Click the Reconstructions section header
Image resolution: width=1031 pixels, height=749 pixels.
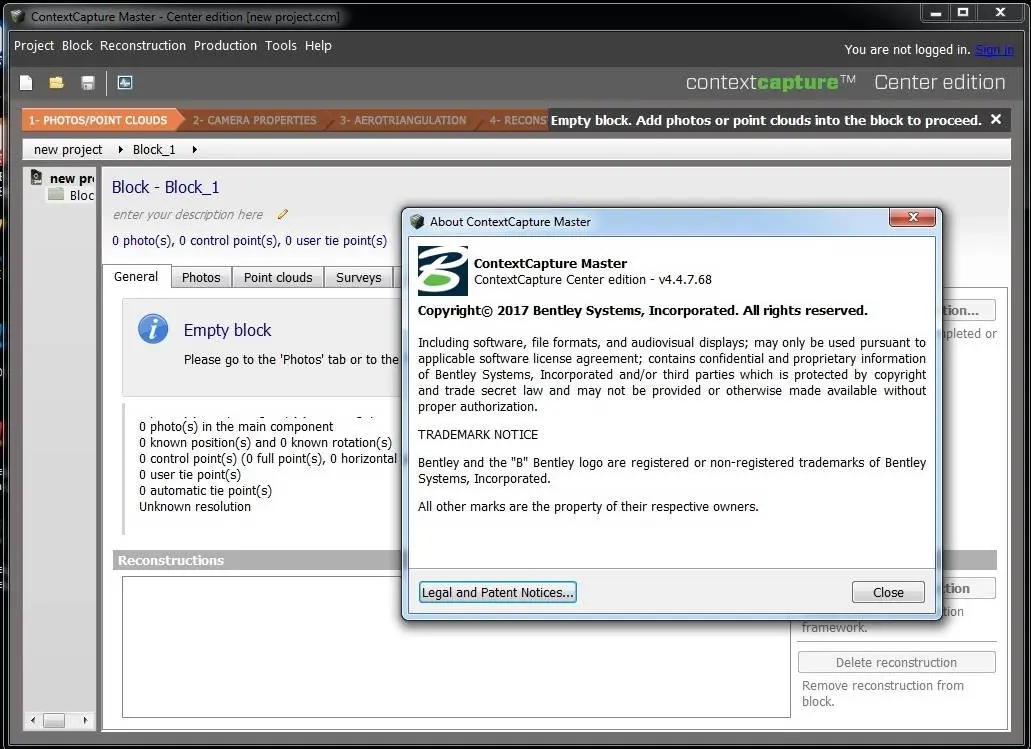click(171, 560)
